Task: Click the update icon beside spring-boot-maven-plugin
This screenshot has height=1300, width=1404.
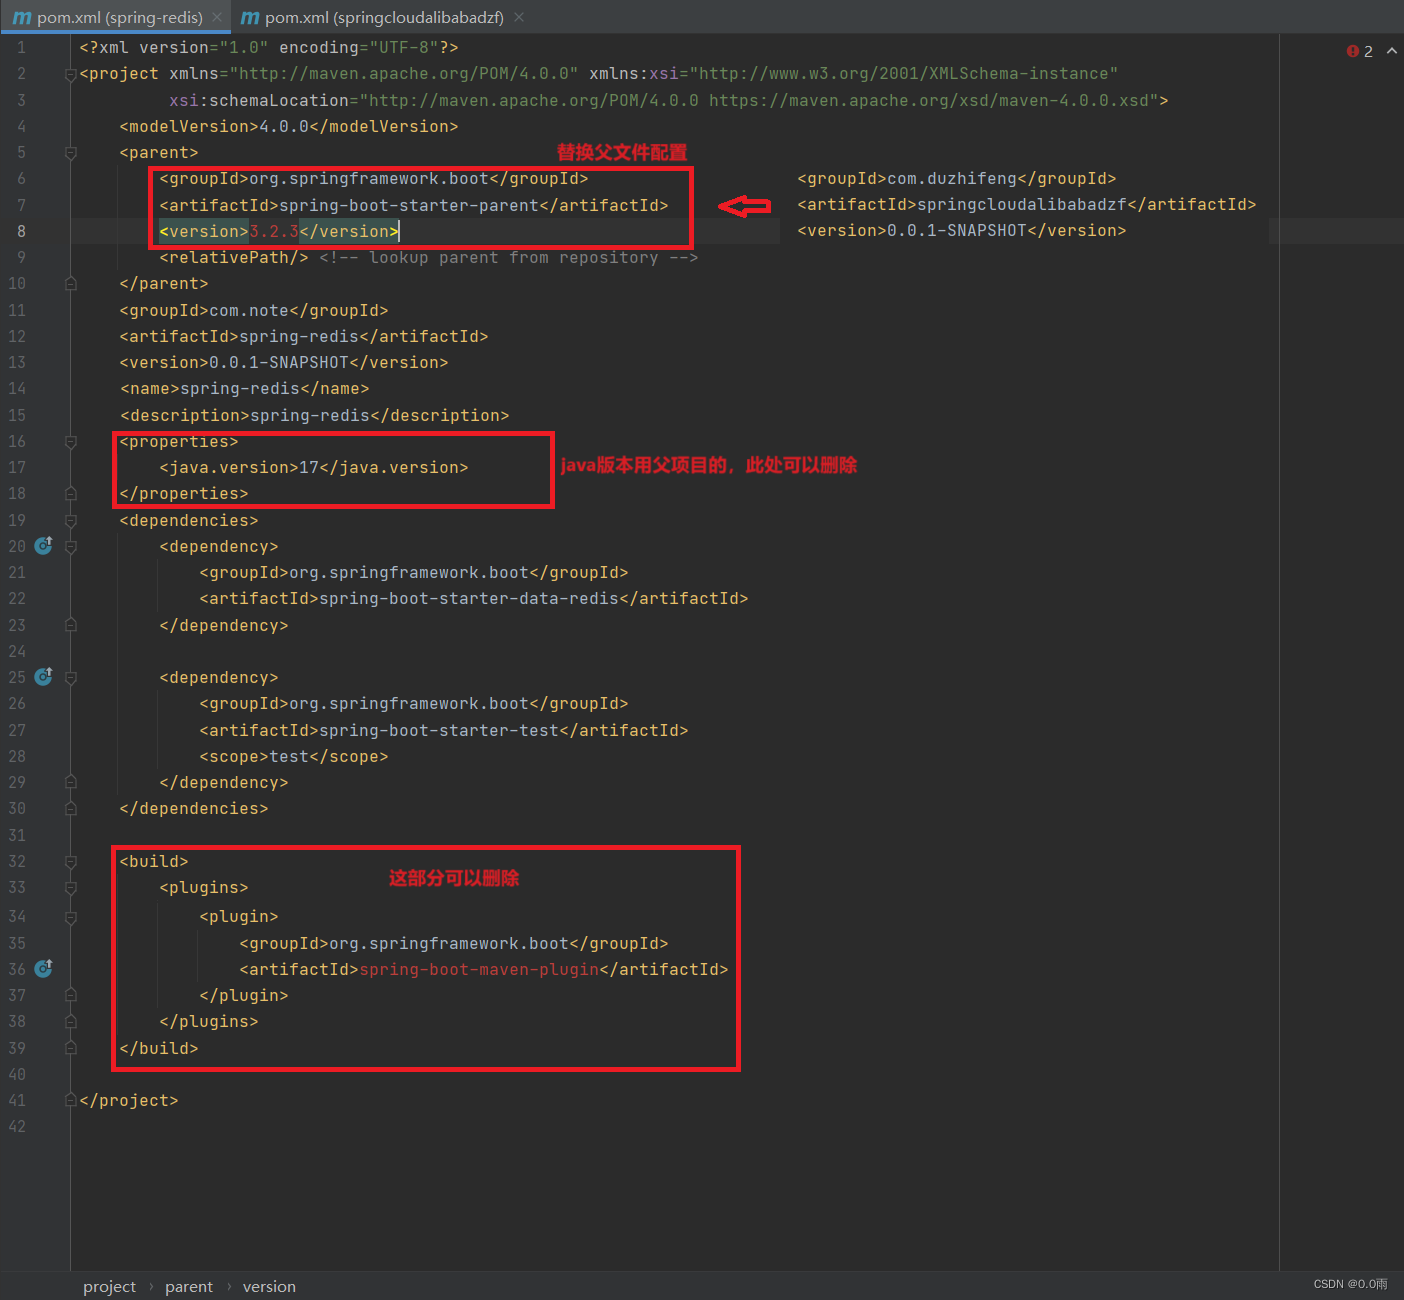Action: coord(43,968)
